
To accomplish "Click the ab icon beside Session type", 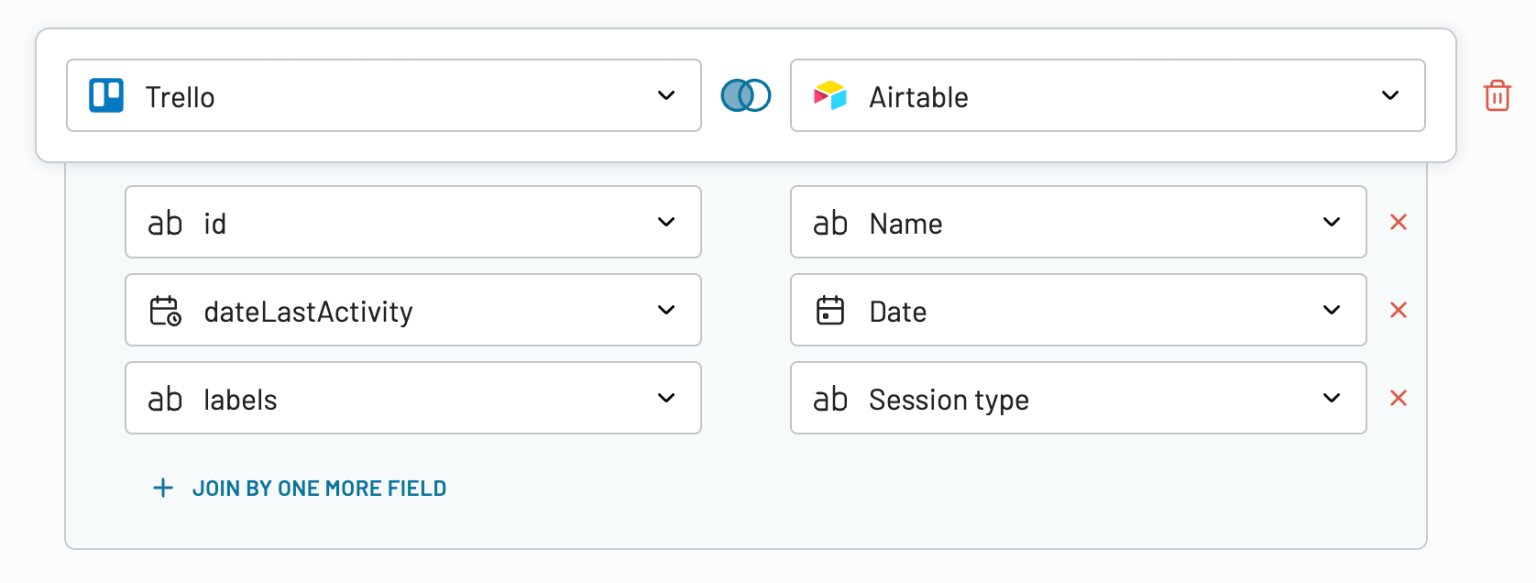I will coord(830,398).
